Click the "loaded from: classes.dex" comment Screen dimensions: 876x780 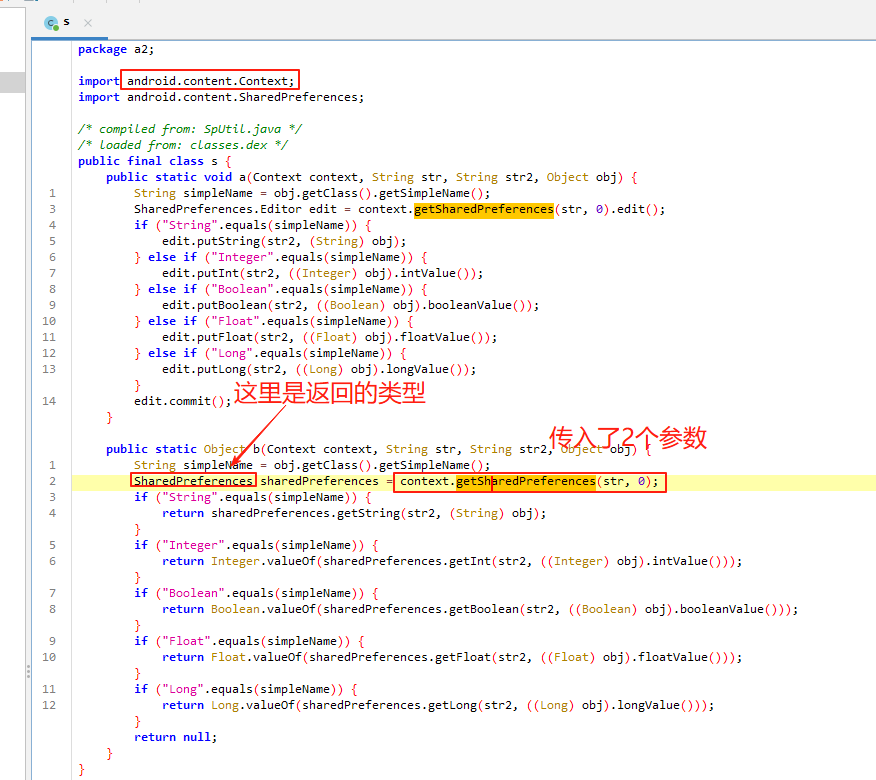pyautogui.click(x=183, y=145)
